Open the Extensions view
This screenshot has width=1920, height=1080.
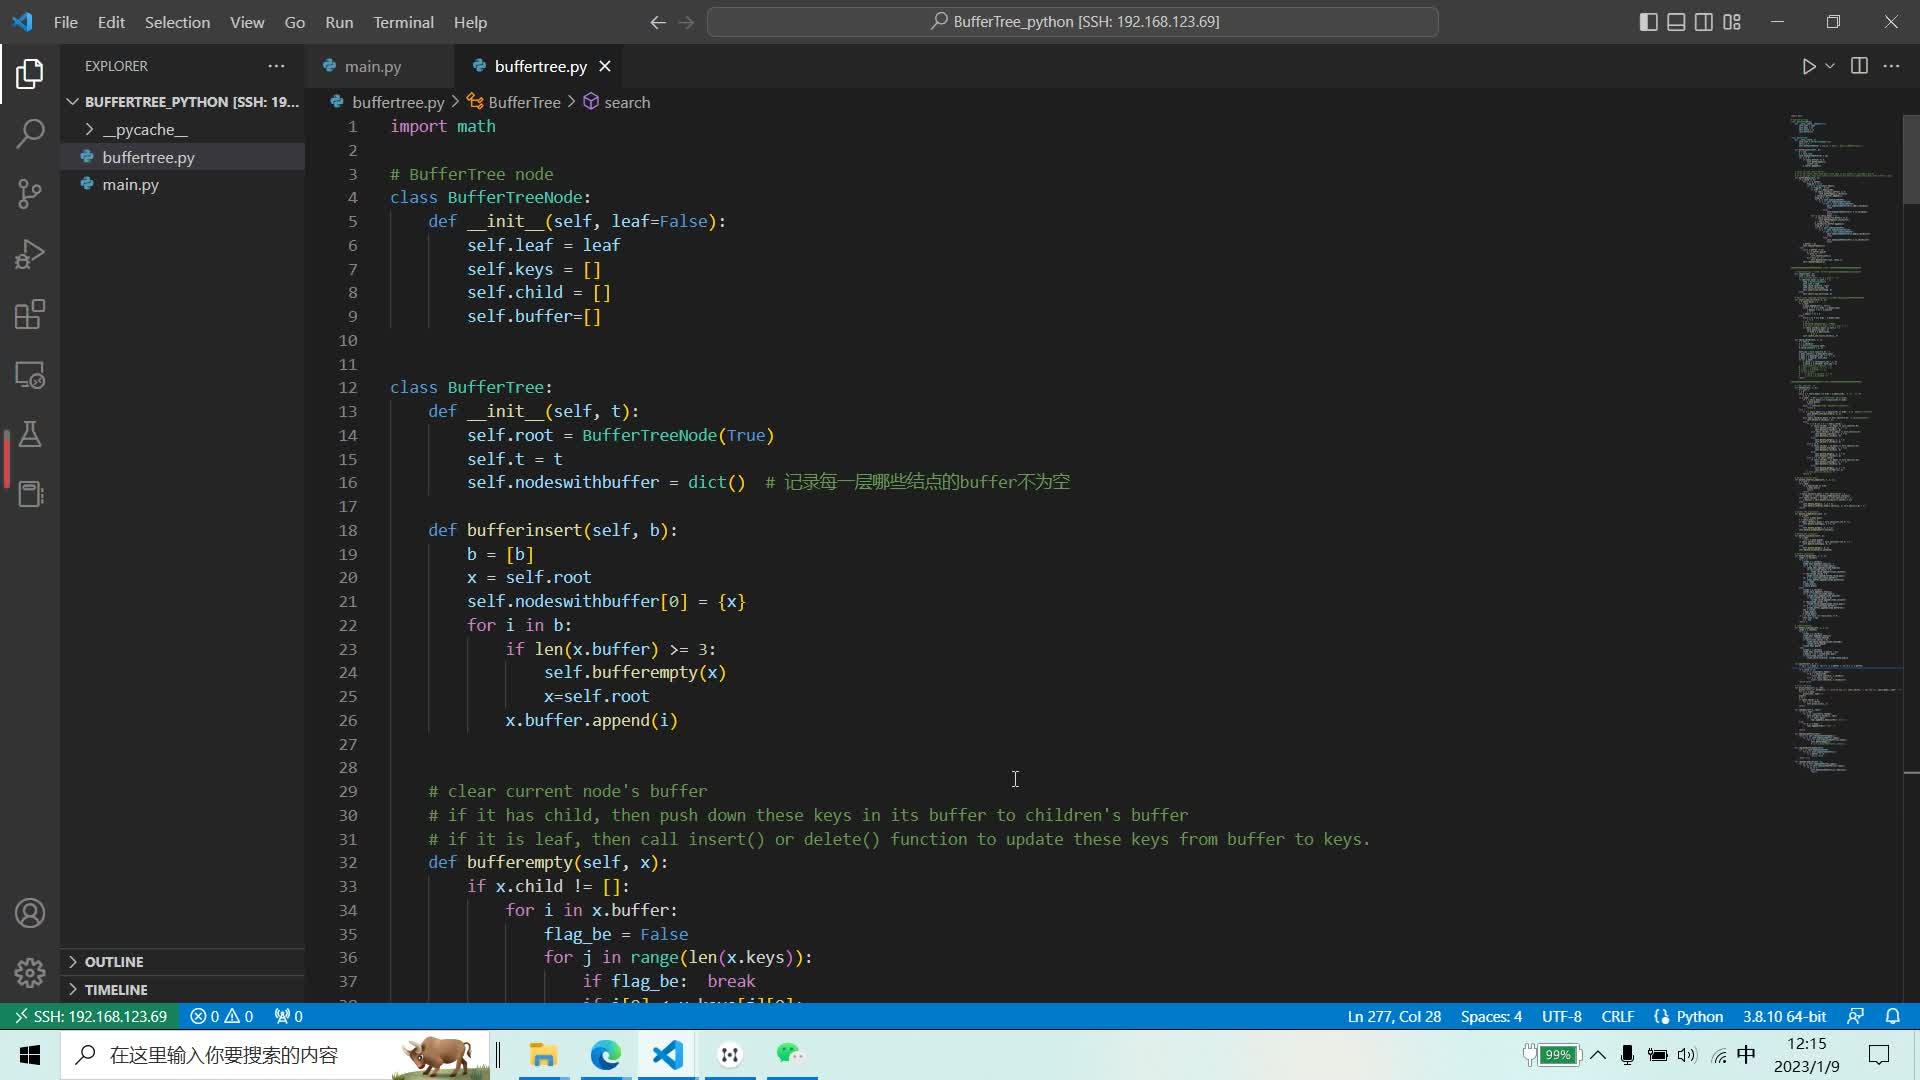pyautogui.click(x=30, y=315)
